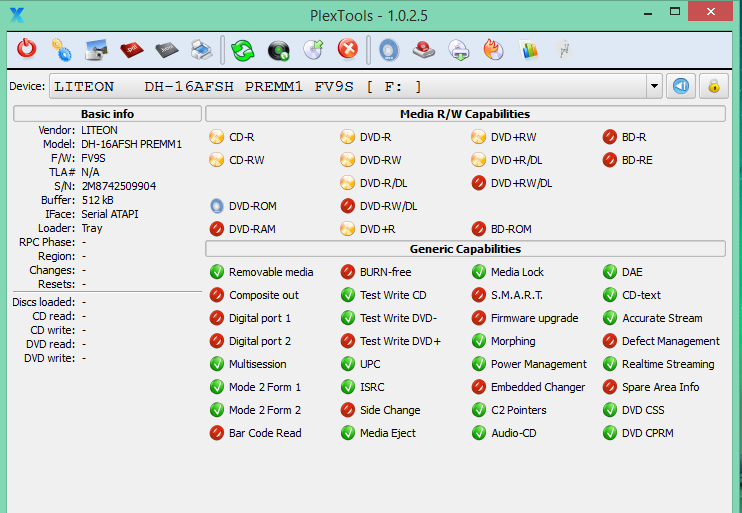742x513 pixels.
Task: Click the disc with green arrow icon
Action: [313, 50]
